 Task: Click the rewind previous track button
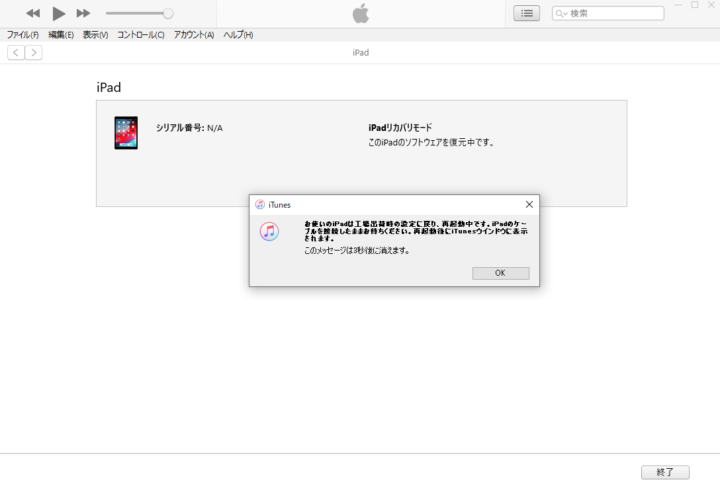click(x=33, y=13)
